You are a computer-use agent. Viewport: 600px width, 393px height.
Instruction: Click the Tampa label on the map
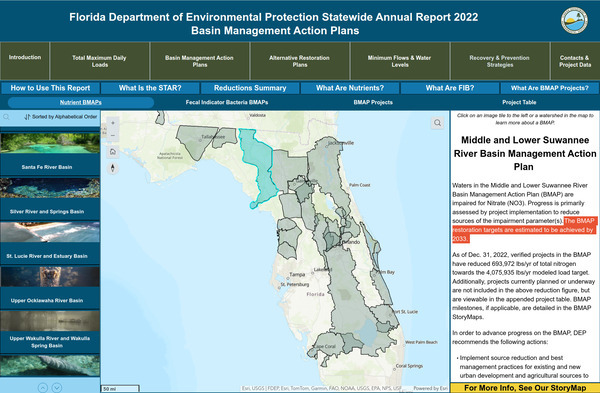coord(297,274)
